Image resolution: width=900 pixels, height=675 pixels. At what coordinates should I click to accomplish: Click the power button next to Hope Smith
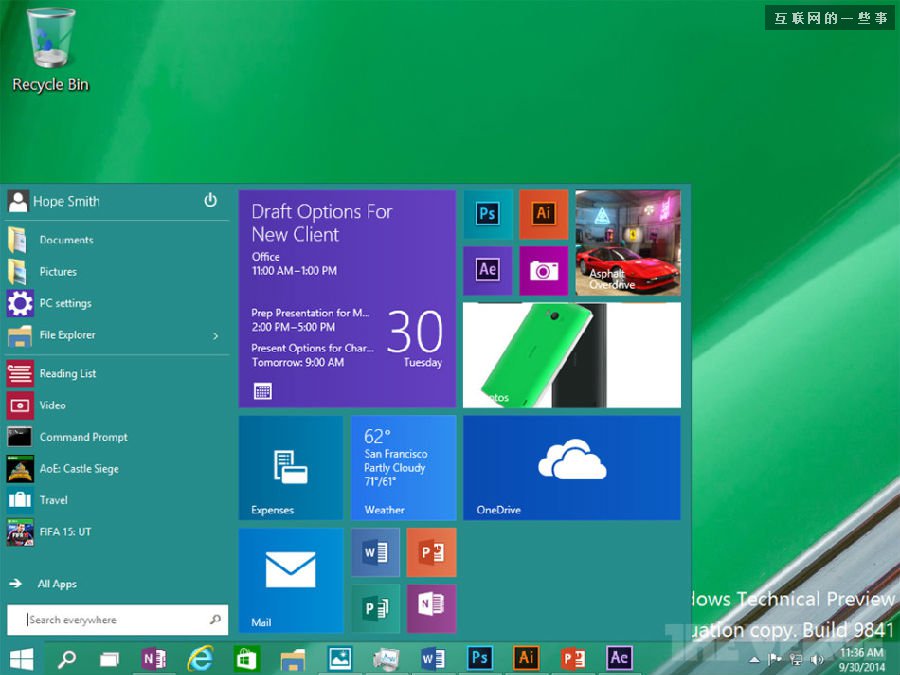[x=210, y=200]
